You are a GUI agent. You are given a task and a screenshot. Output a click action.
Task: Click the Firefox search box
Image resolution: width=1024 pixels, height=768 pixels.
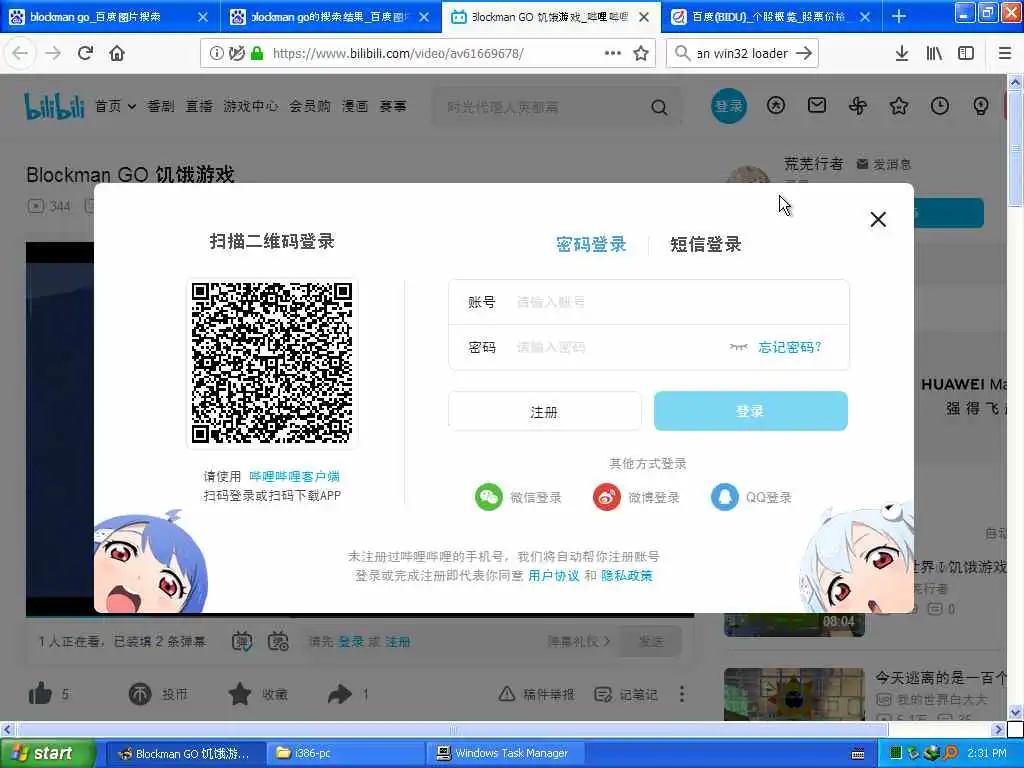tap(742, 54)
